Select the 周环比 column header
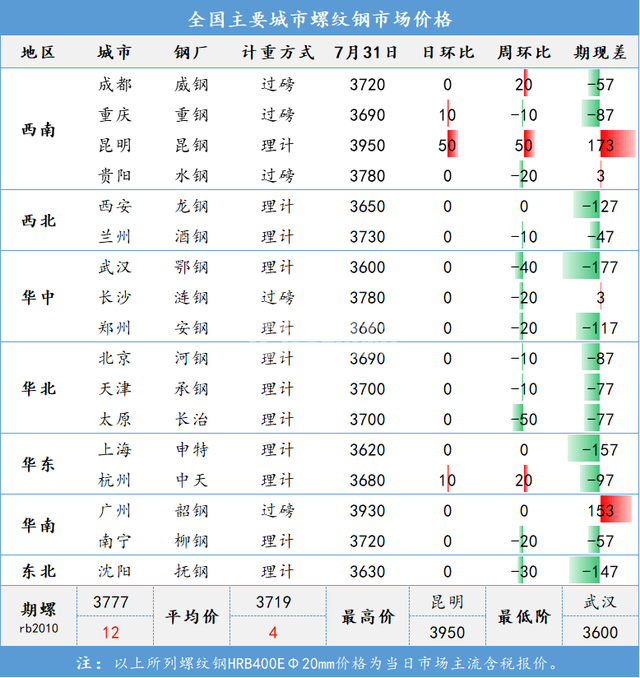Screen dimensions: 640x678 524,52
